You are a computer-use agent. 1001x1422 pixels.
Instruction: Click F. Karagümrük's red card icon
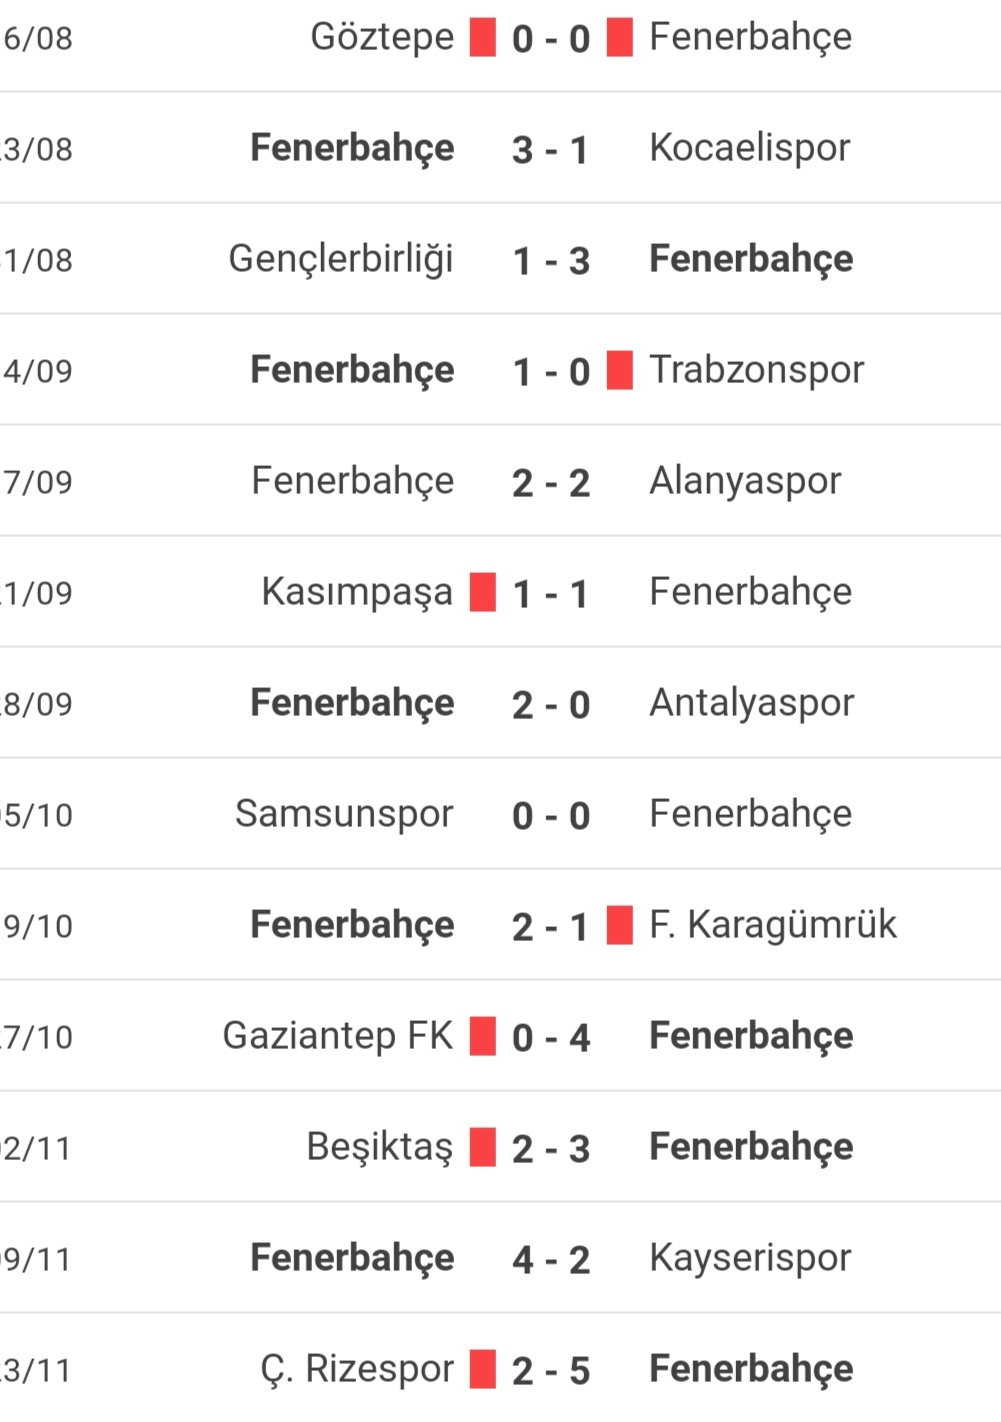click(620, 926)
